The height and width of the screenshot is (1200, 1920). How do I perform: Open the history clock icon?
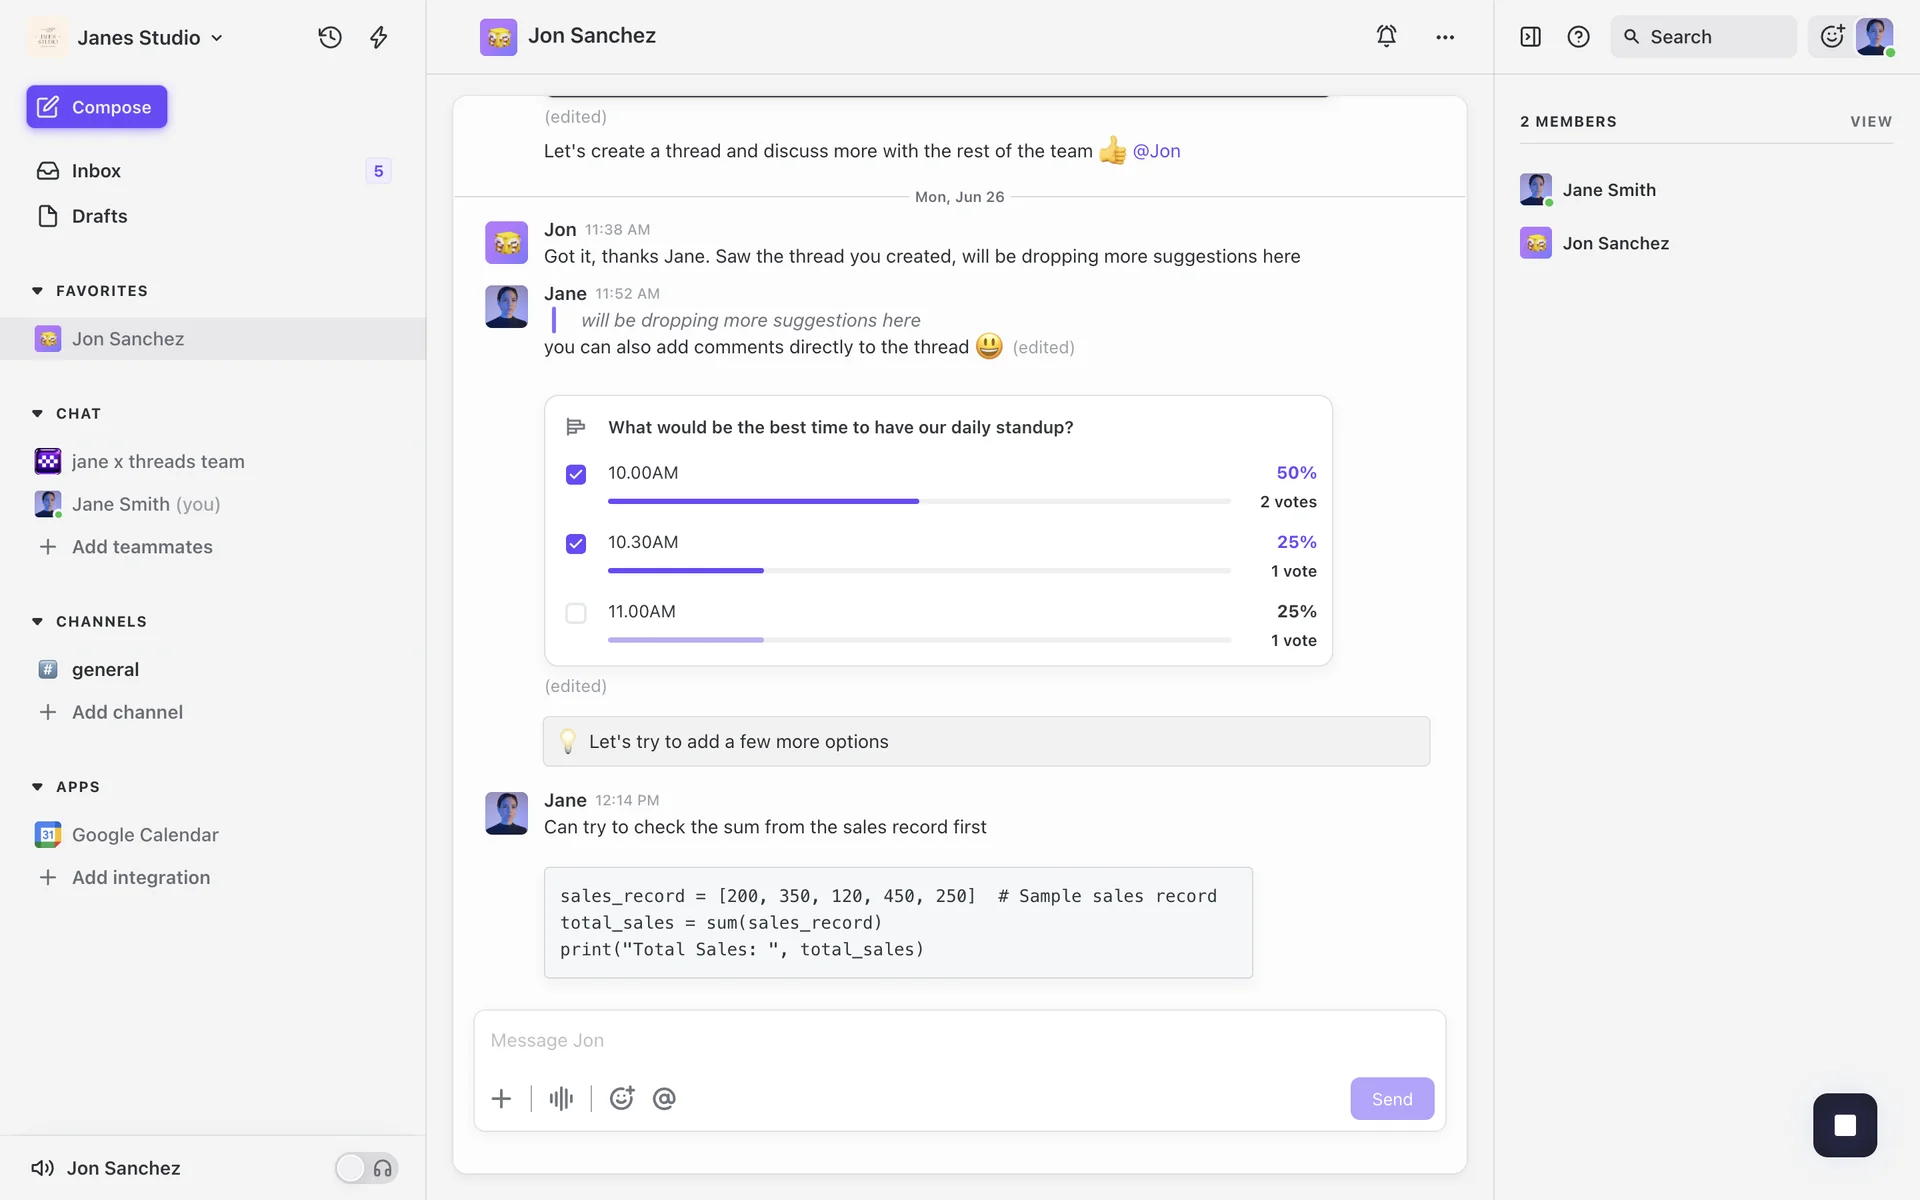coord(330,37)
